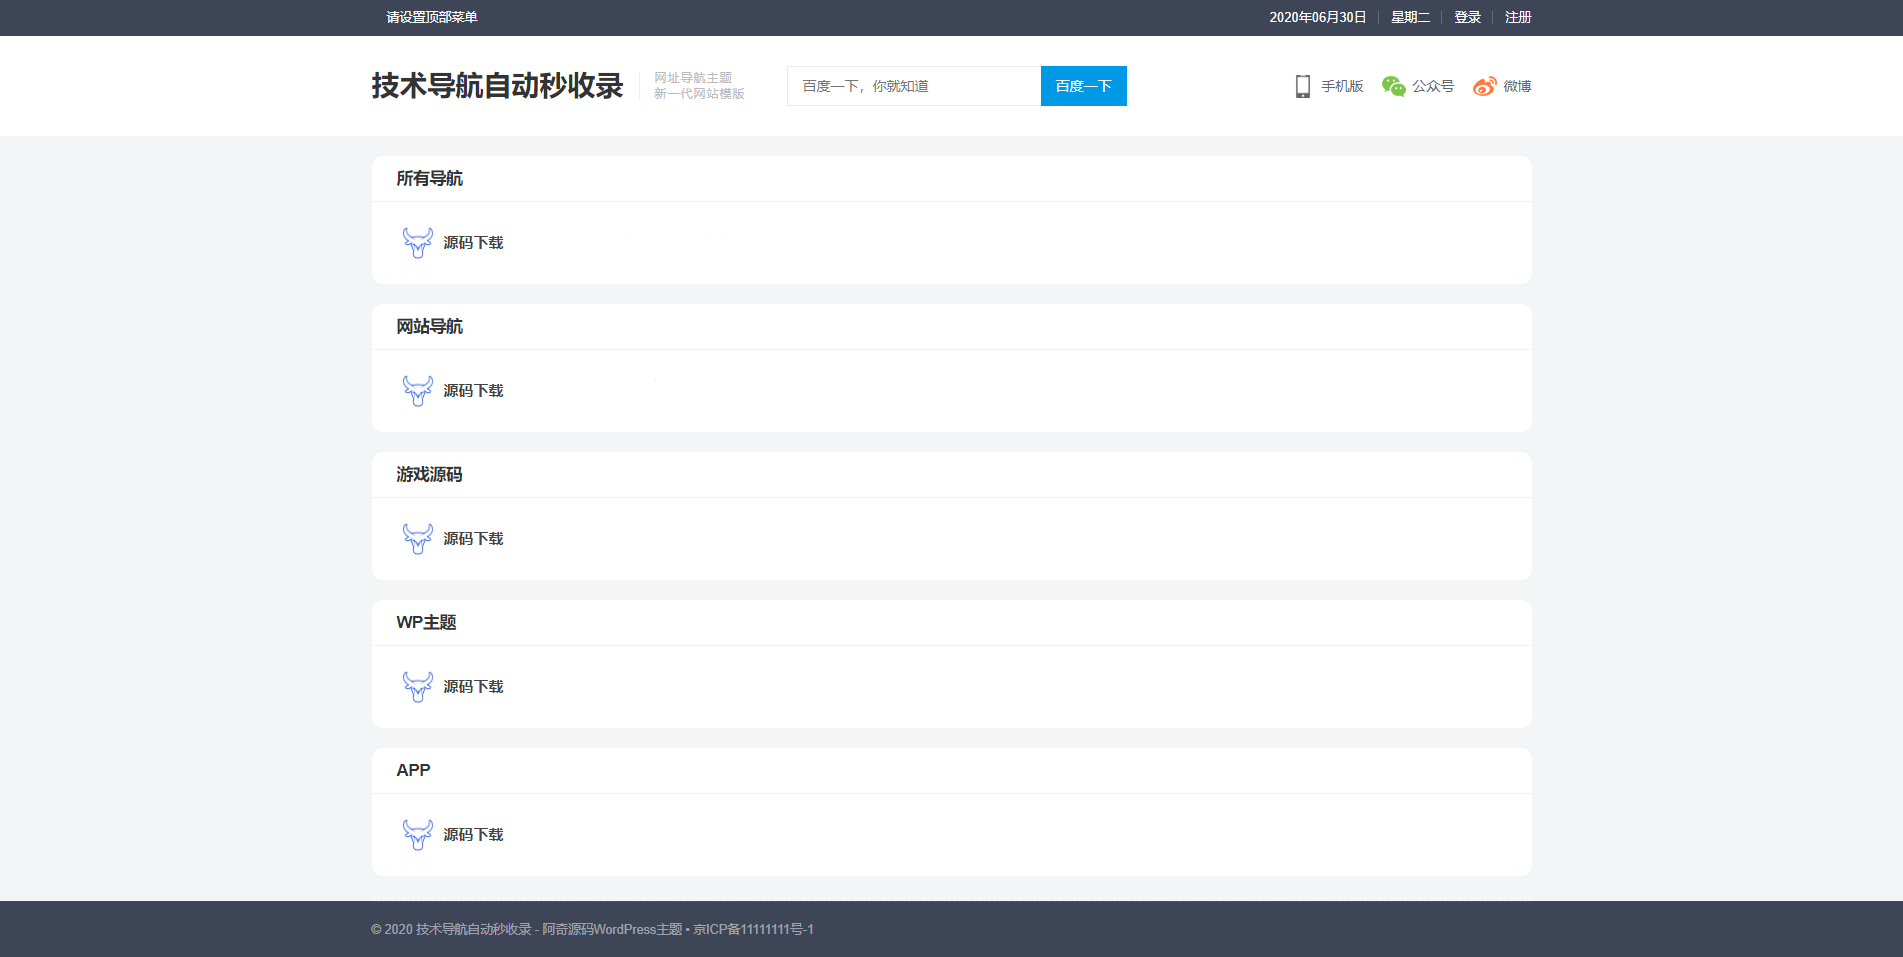Click the ox icon beside 源码下载 under 所有导航
Screen dimensions: 1903x957
(x=417, y=242)
